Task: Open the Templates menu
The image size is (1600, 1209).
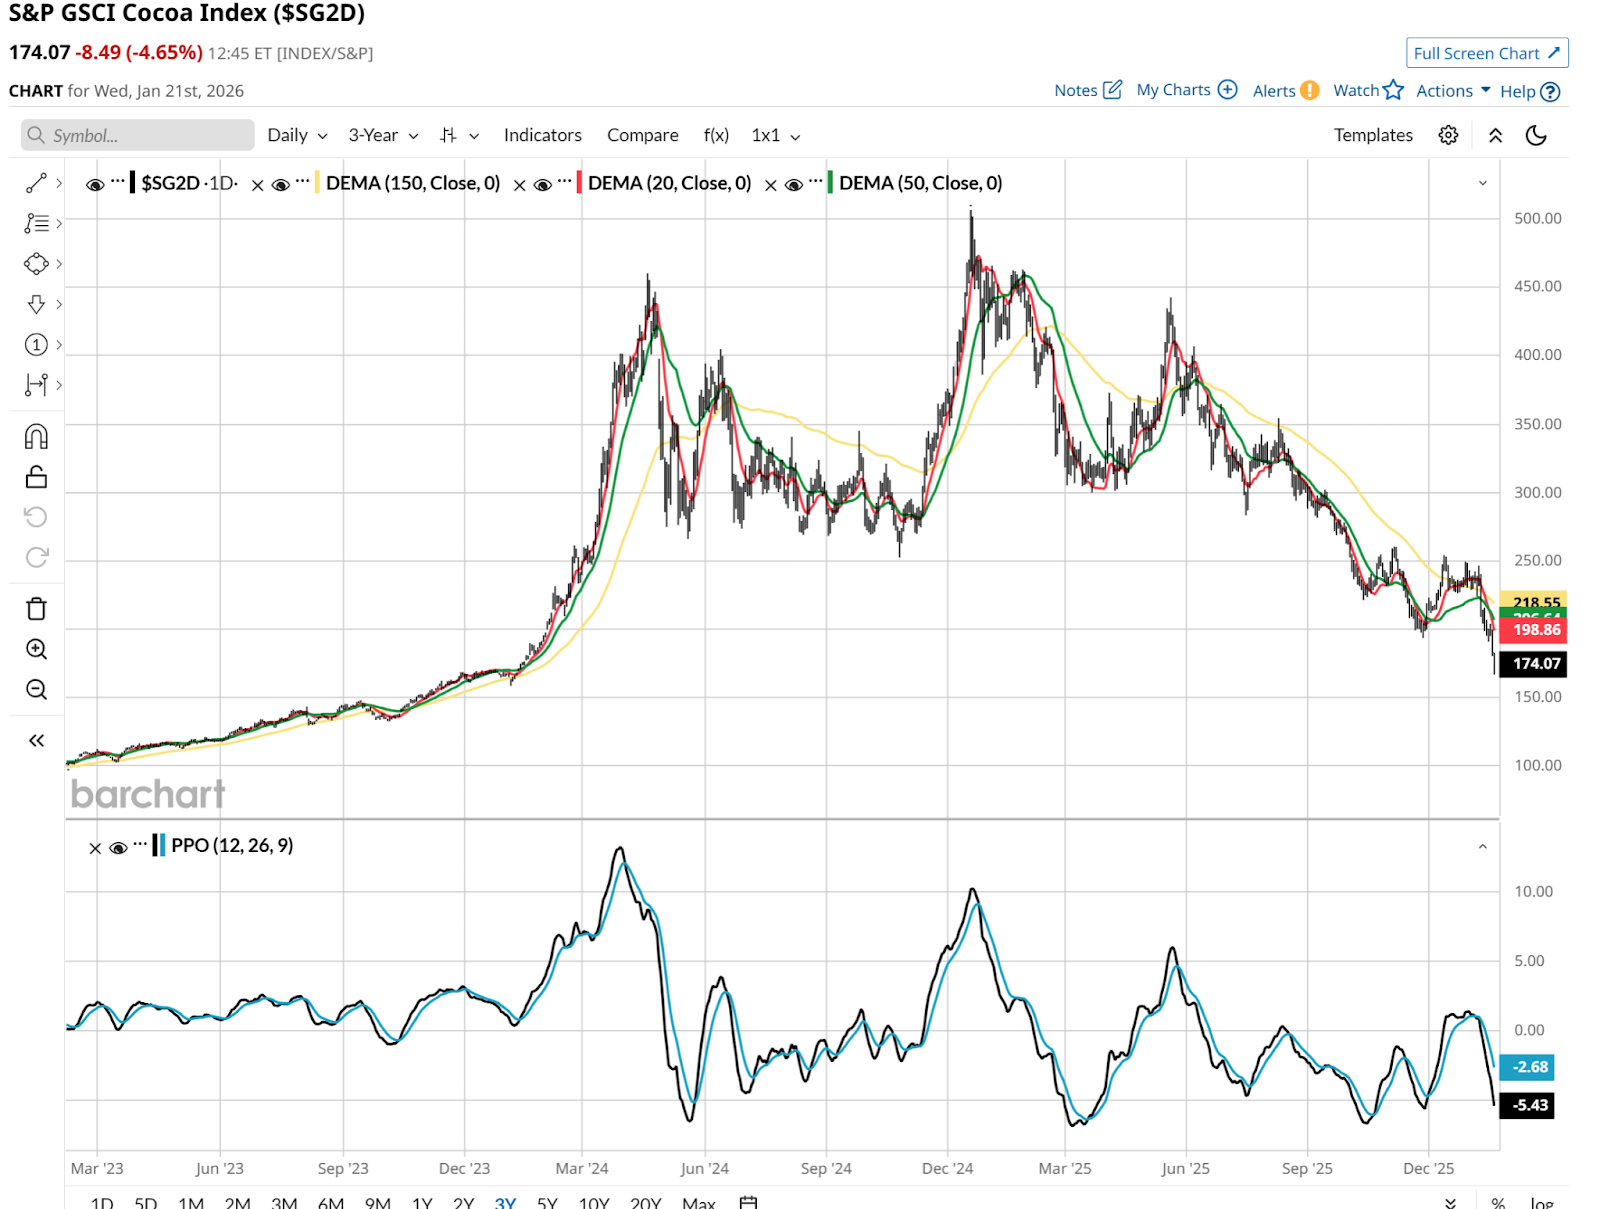Action: pyautogui.click(x=1373, y=135)
